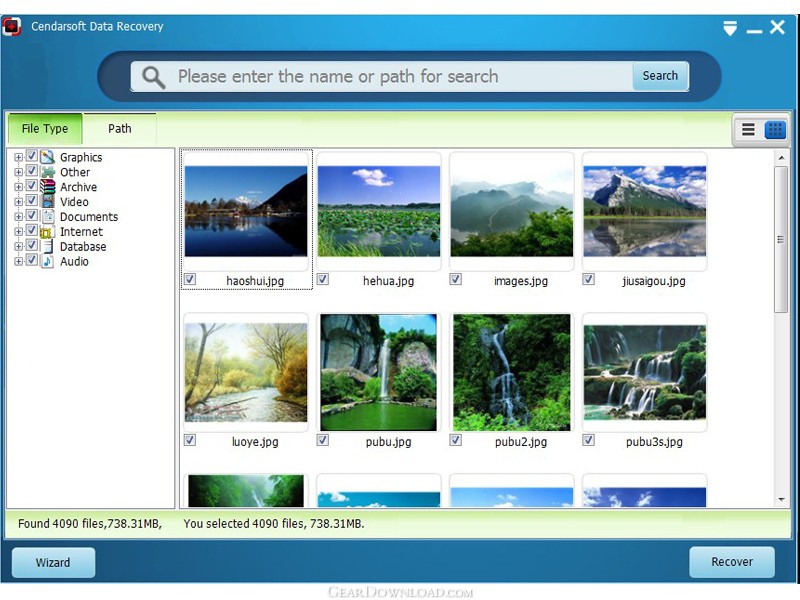Expand the Archive tree node
Image resolution: width=800 pixels, height=600 pixels.
18,187
